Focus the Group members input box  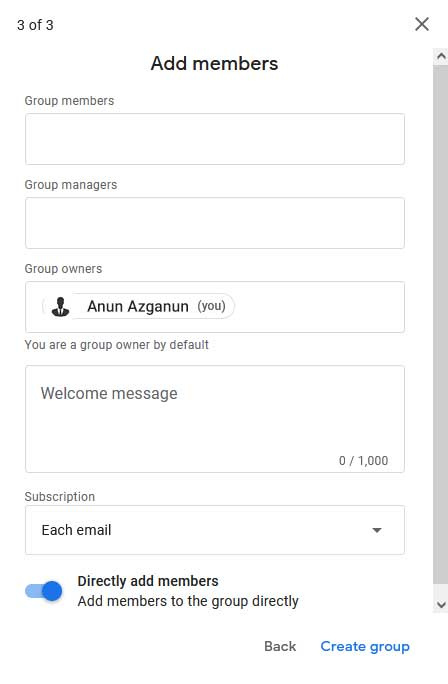tap(215, 139)
